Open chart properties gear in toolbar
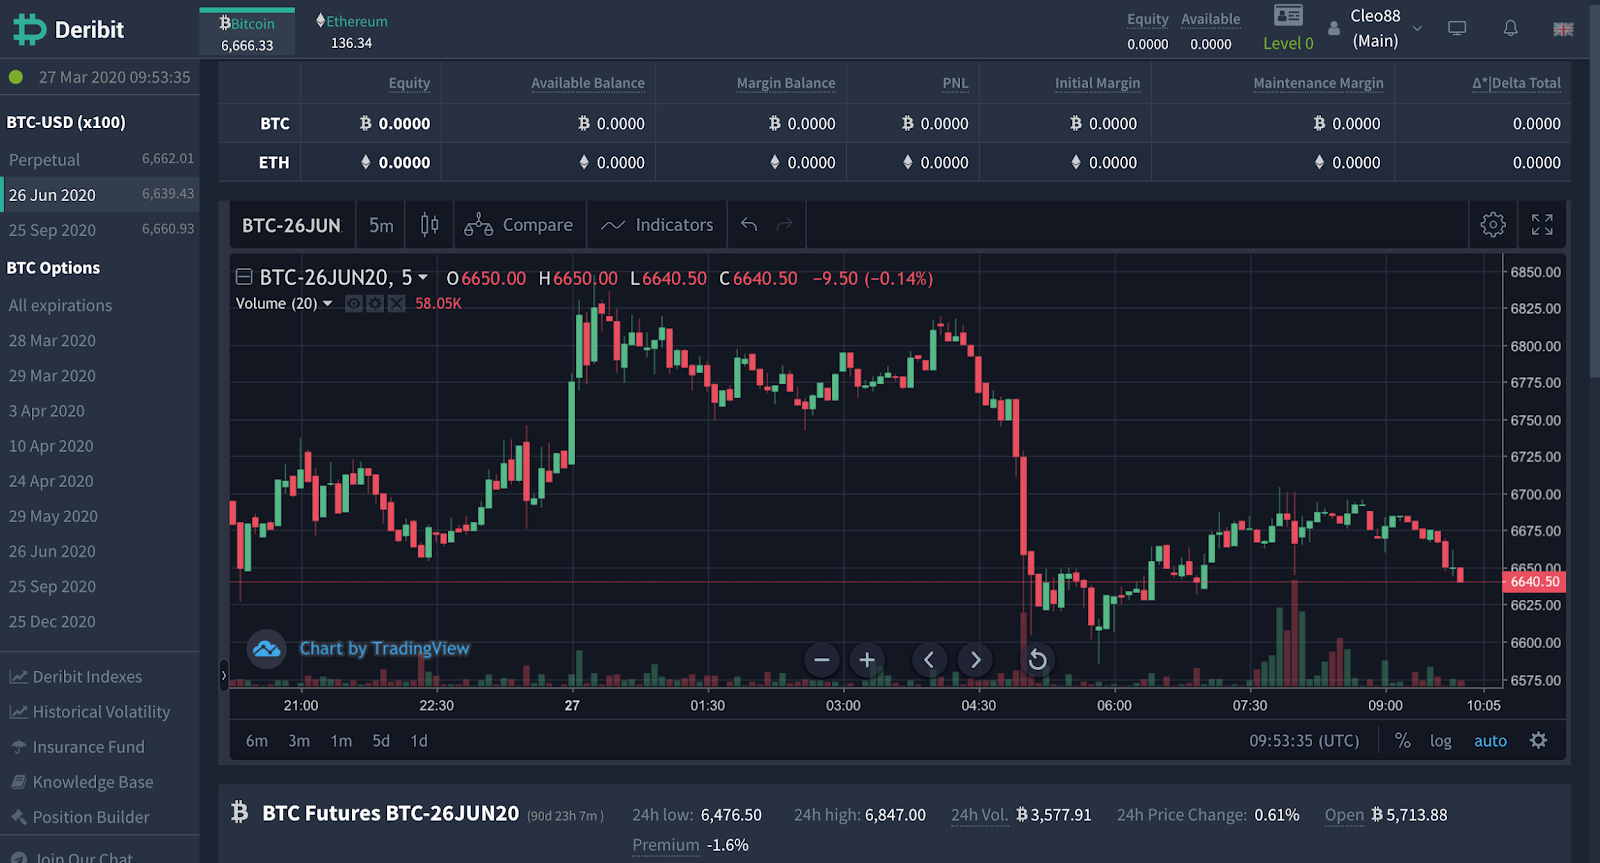1600x863 pixels. pyautogui.click(x=1493, y=225)
